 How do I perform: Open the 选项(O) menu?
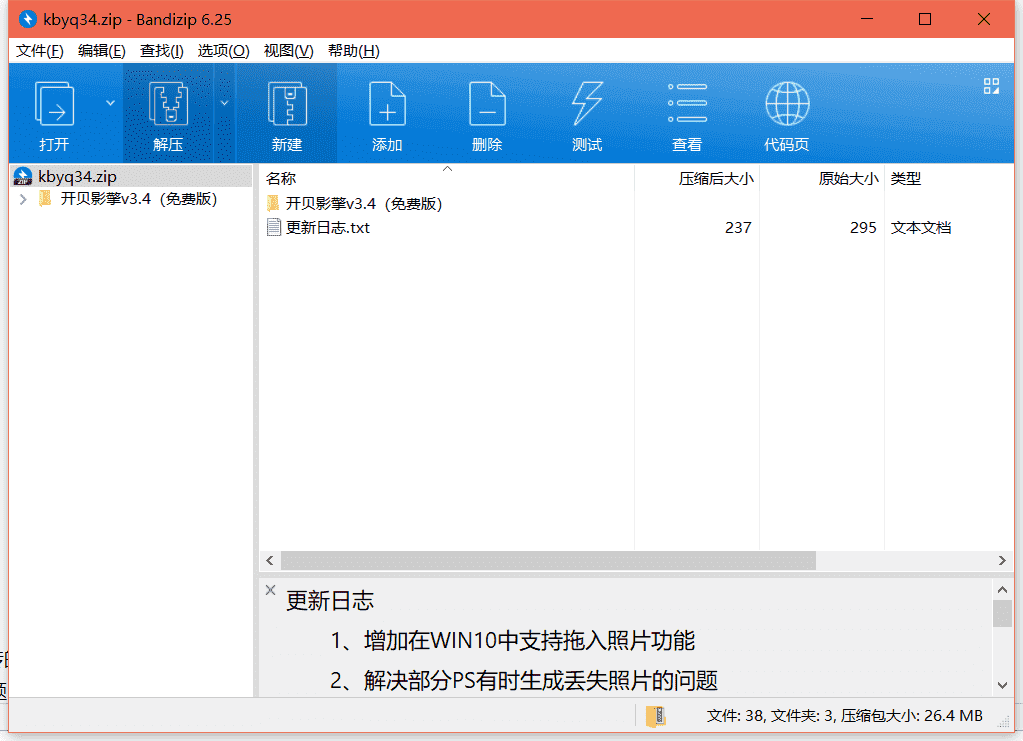click(223, 51)
